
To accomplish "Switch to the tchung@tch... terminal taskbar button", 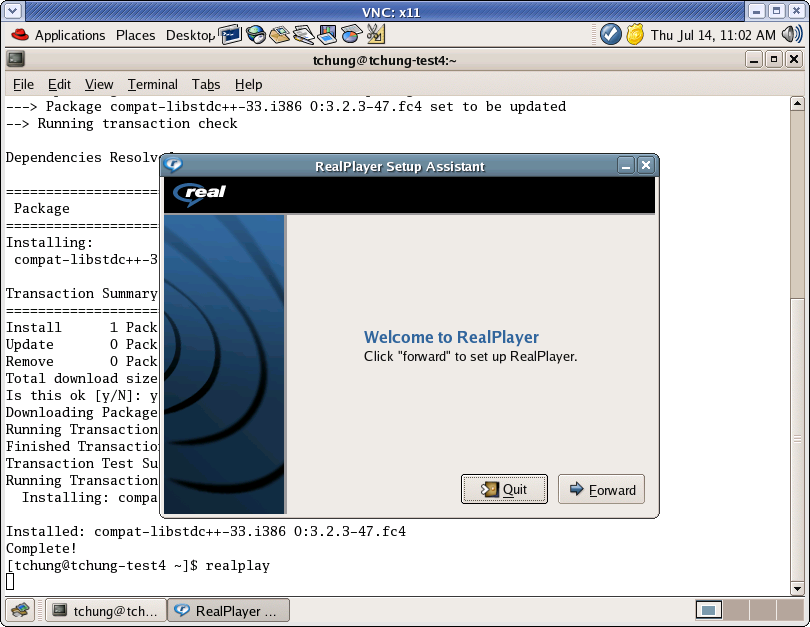I will point(106,610).
